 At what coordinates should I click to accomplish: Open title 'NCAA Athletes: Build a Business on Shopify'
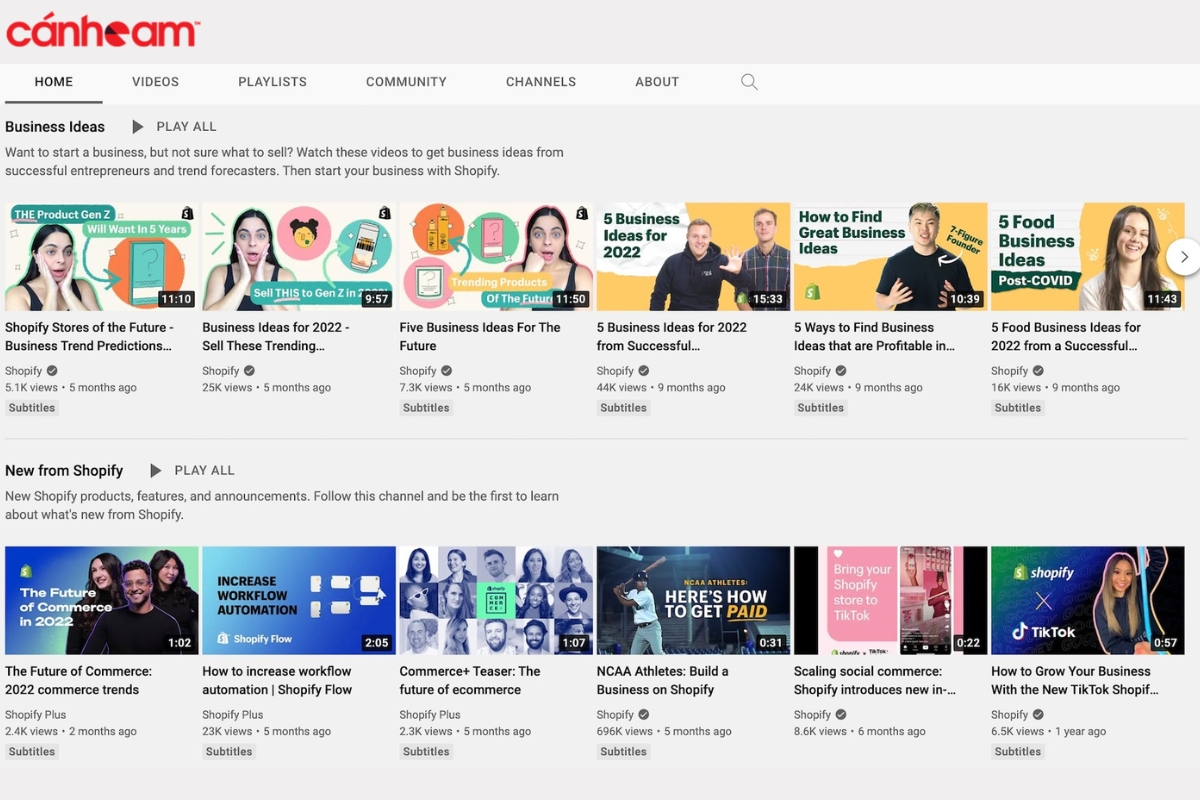click(663, 681)
